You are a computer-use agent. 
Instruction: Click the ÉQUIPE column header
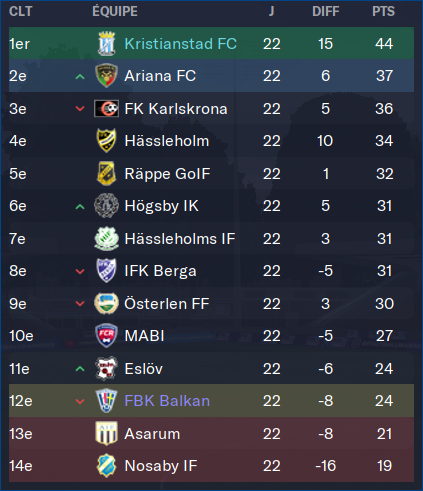[x=115, y=11]
